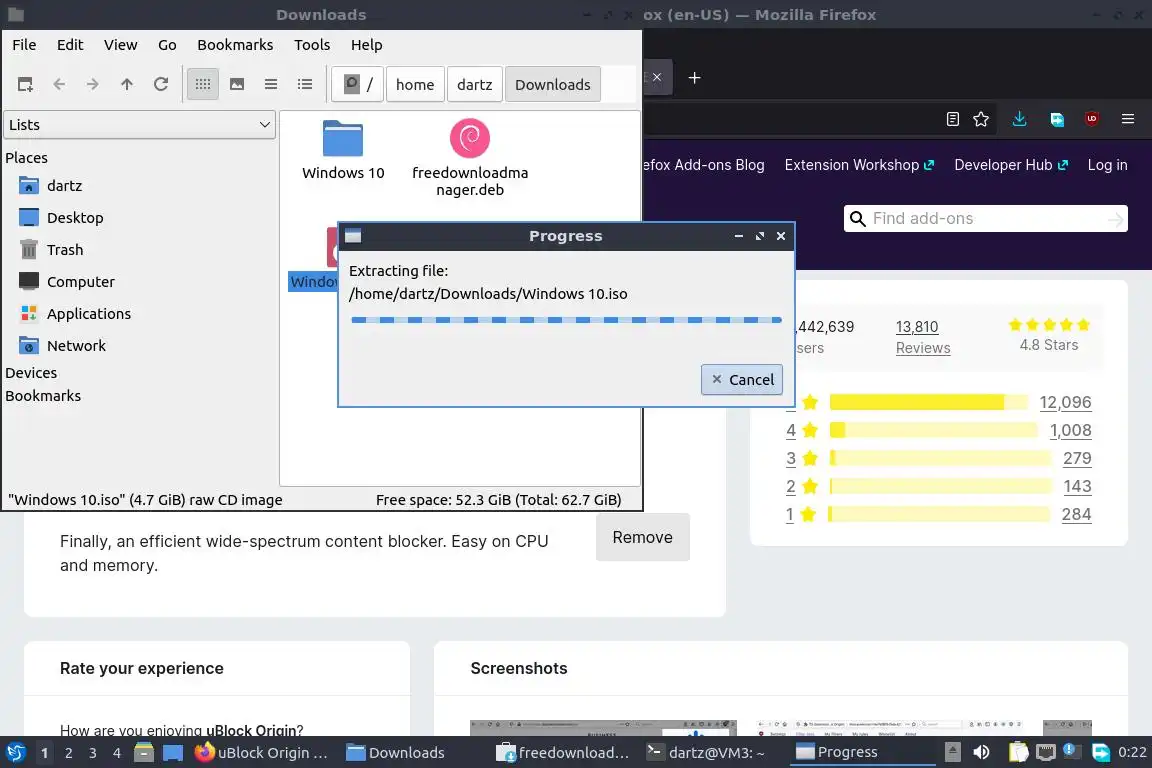Open the File menu

24,45
